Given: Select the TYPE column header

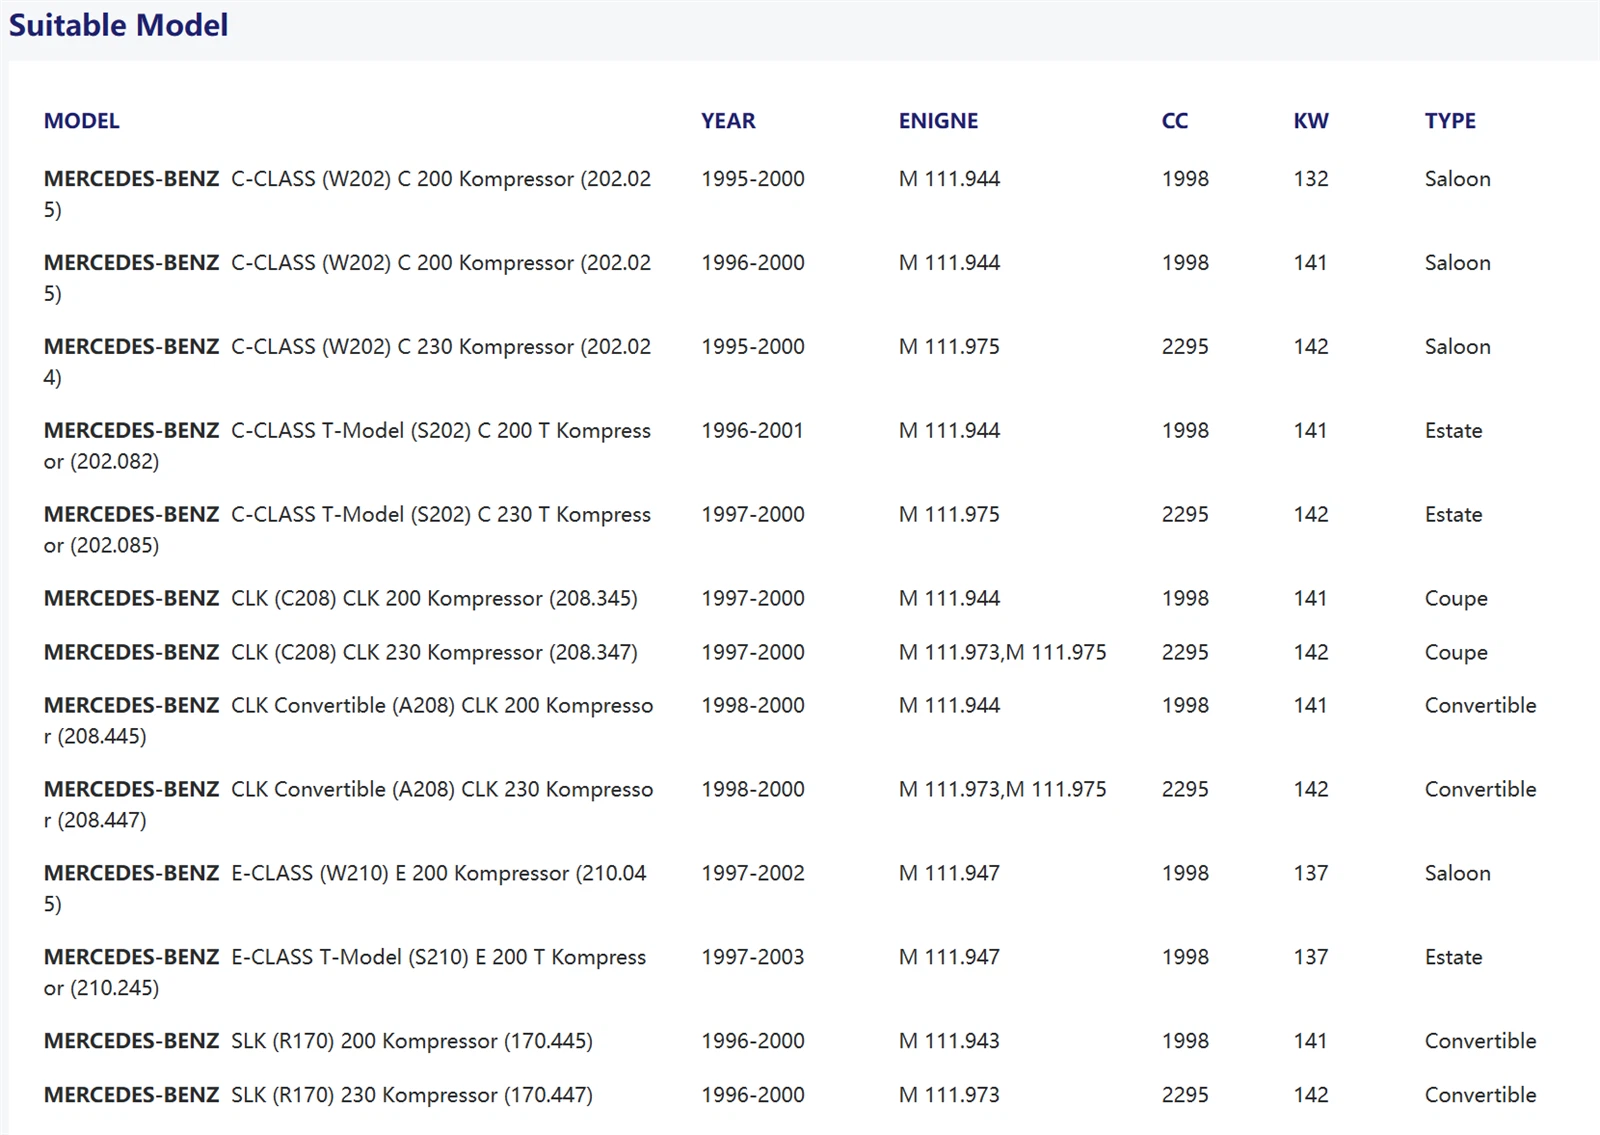Looking at the screenshot, I should 1450,121.
